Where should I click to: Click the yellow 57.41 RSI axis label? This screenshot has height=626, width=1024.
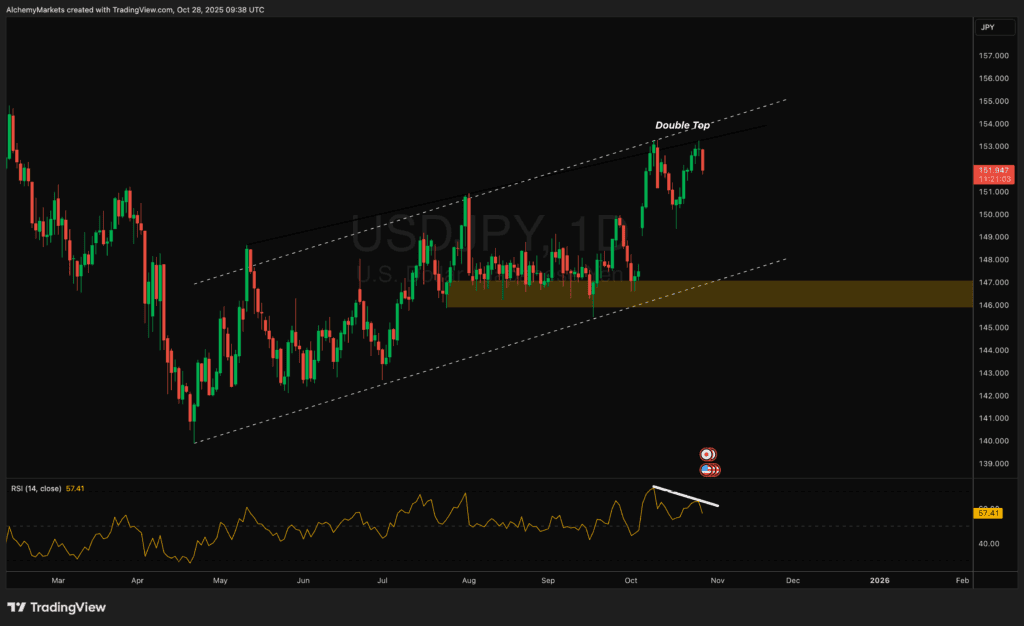[x=988, y=514]
